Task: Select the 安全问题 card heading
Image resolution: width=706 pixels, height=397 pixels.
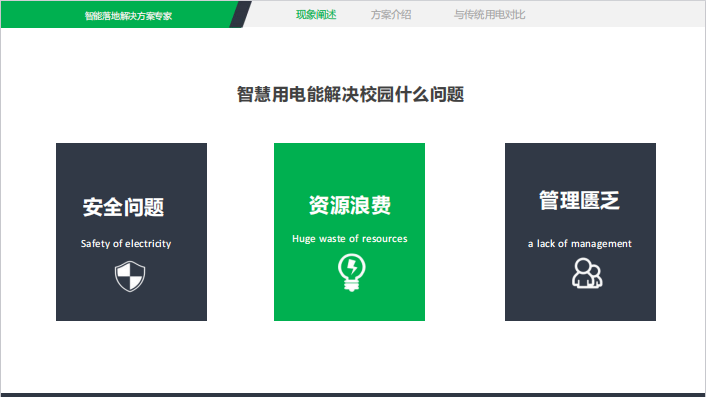Action: click(x=123, y=207)
